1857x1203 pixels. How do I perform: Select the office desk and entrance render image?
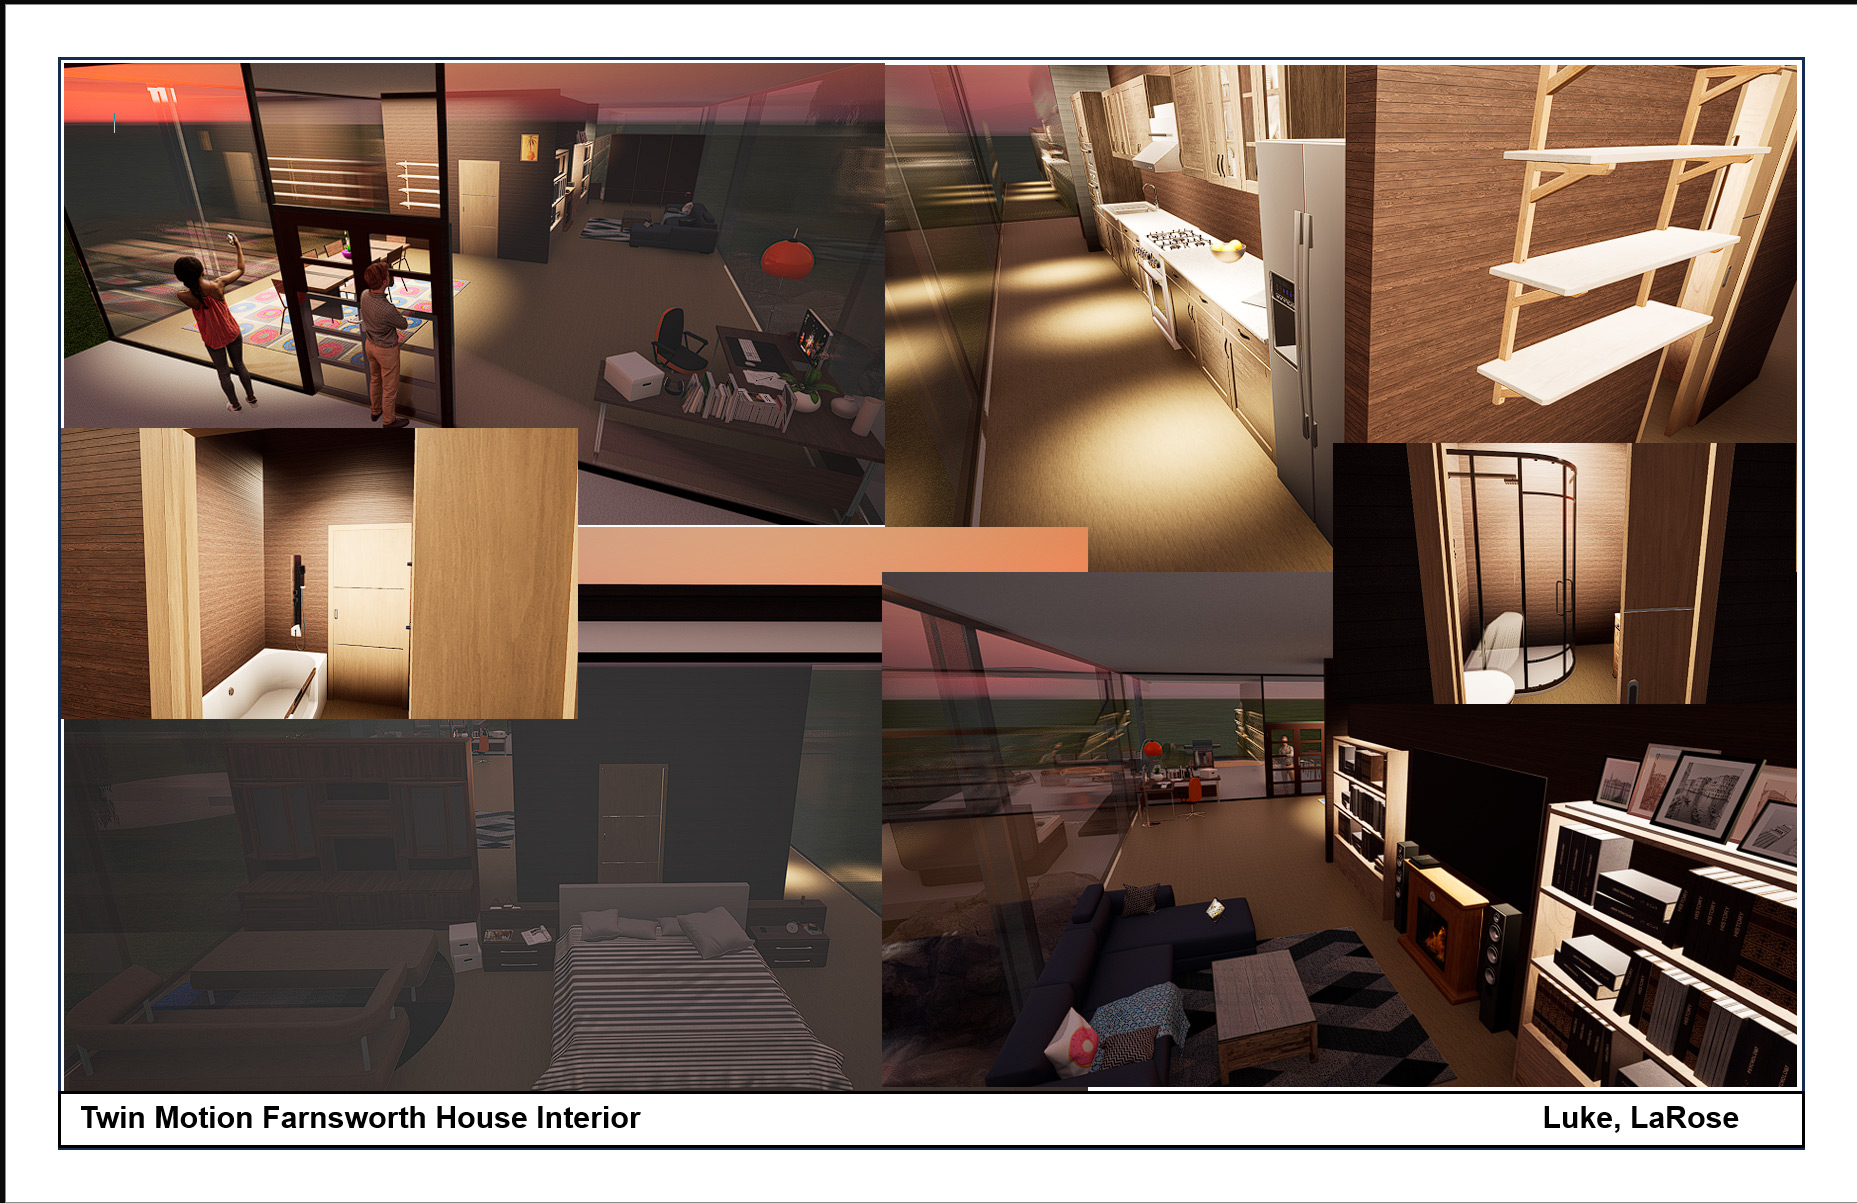[x=474, y=294]
